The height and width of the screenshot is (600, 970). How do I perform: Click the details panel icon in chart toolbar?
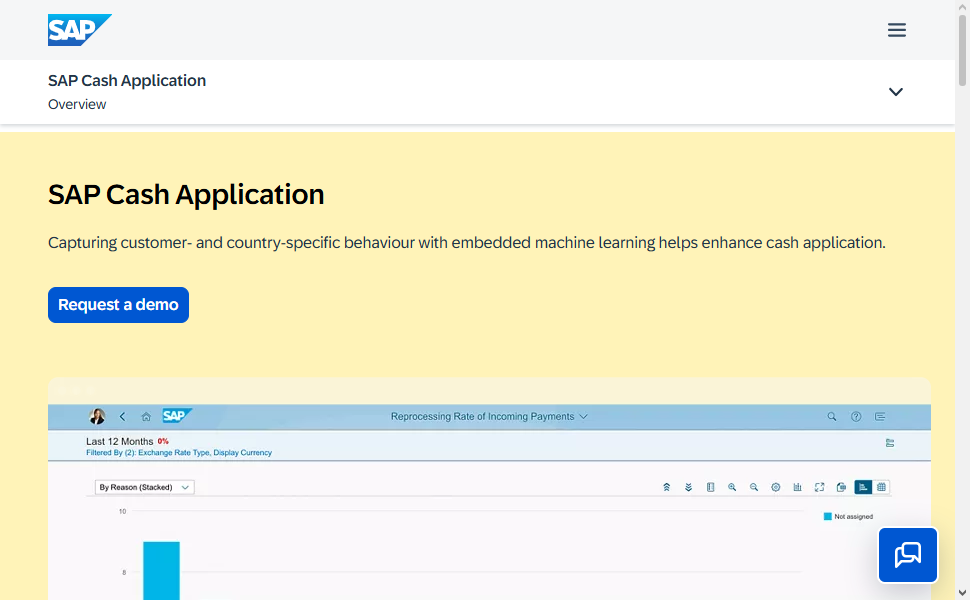click(710, 487)
